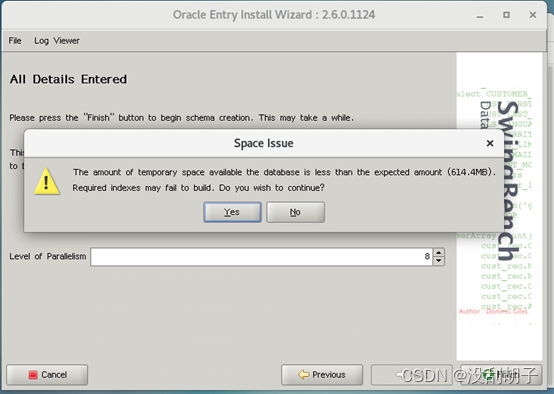Decrease Level of Parallelism with the down arrow
The width and height of the screenshot is (554, 394).
438,261
